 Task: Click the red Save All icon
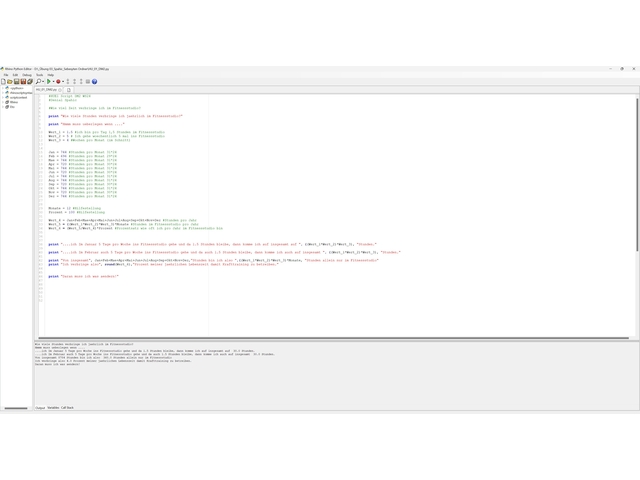pyautogui.click(x=23, y=82)
